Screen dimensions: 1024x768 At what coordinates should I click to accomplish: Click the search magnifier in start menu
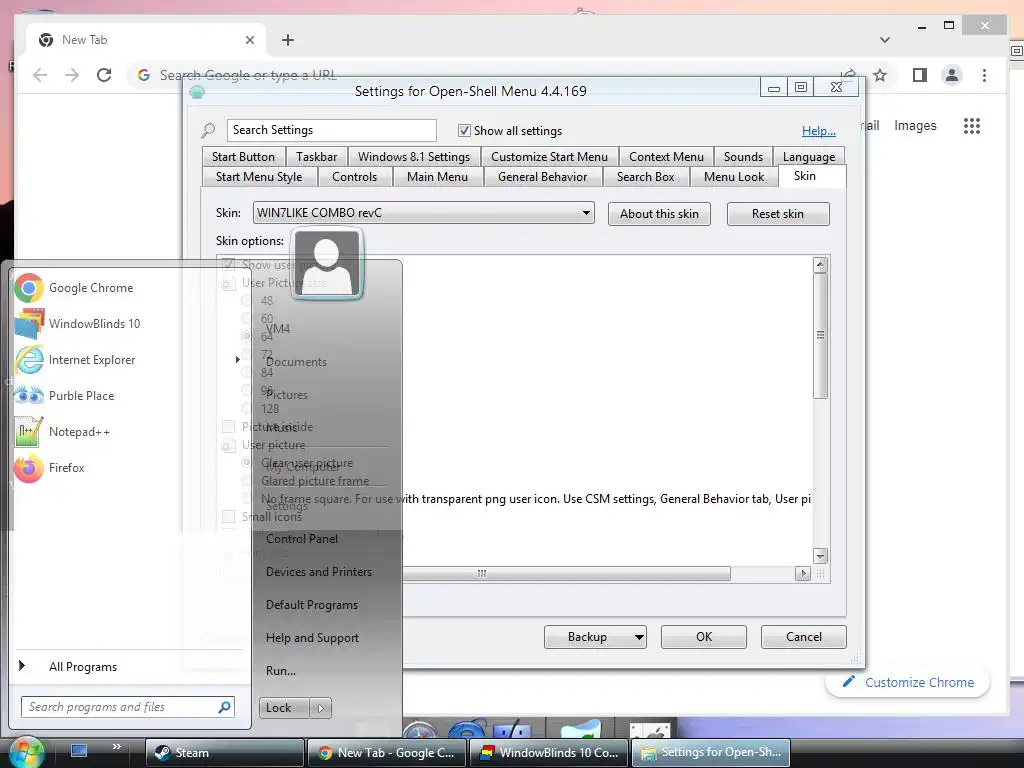224,707
